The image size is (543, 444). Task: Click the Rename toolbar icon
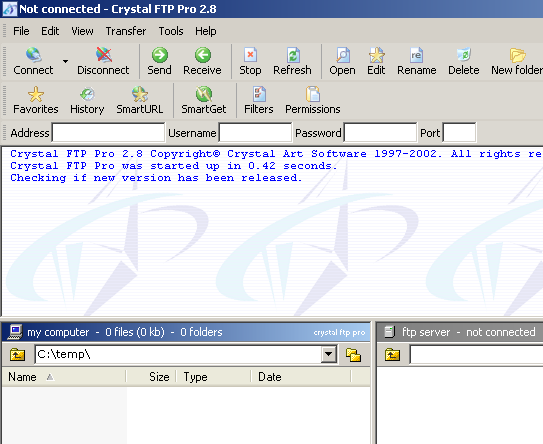416,55
